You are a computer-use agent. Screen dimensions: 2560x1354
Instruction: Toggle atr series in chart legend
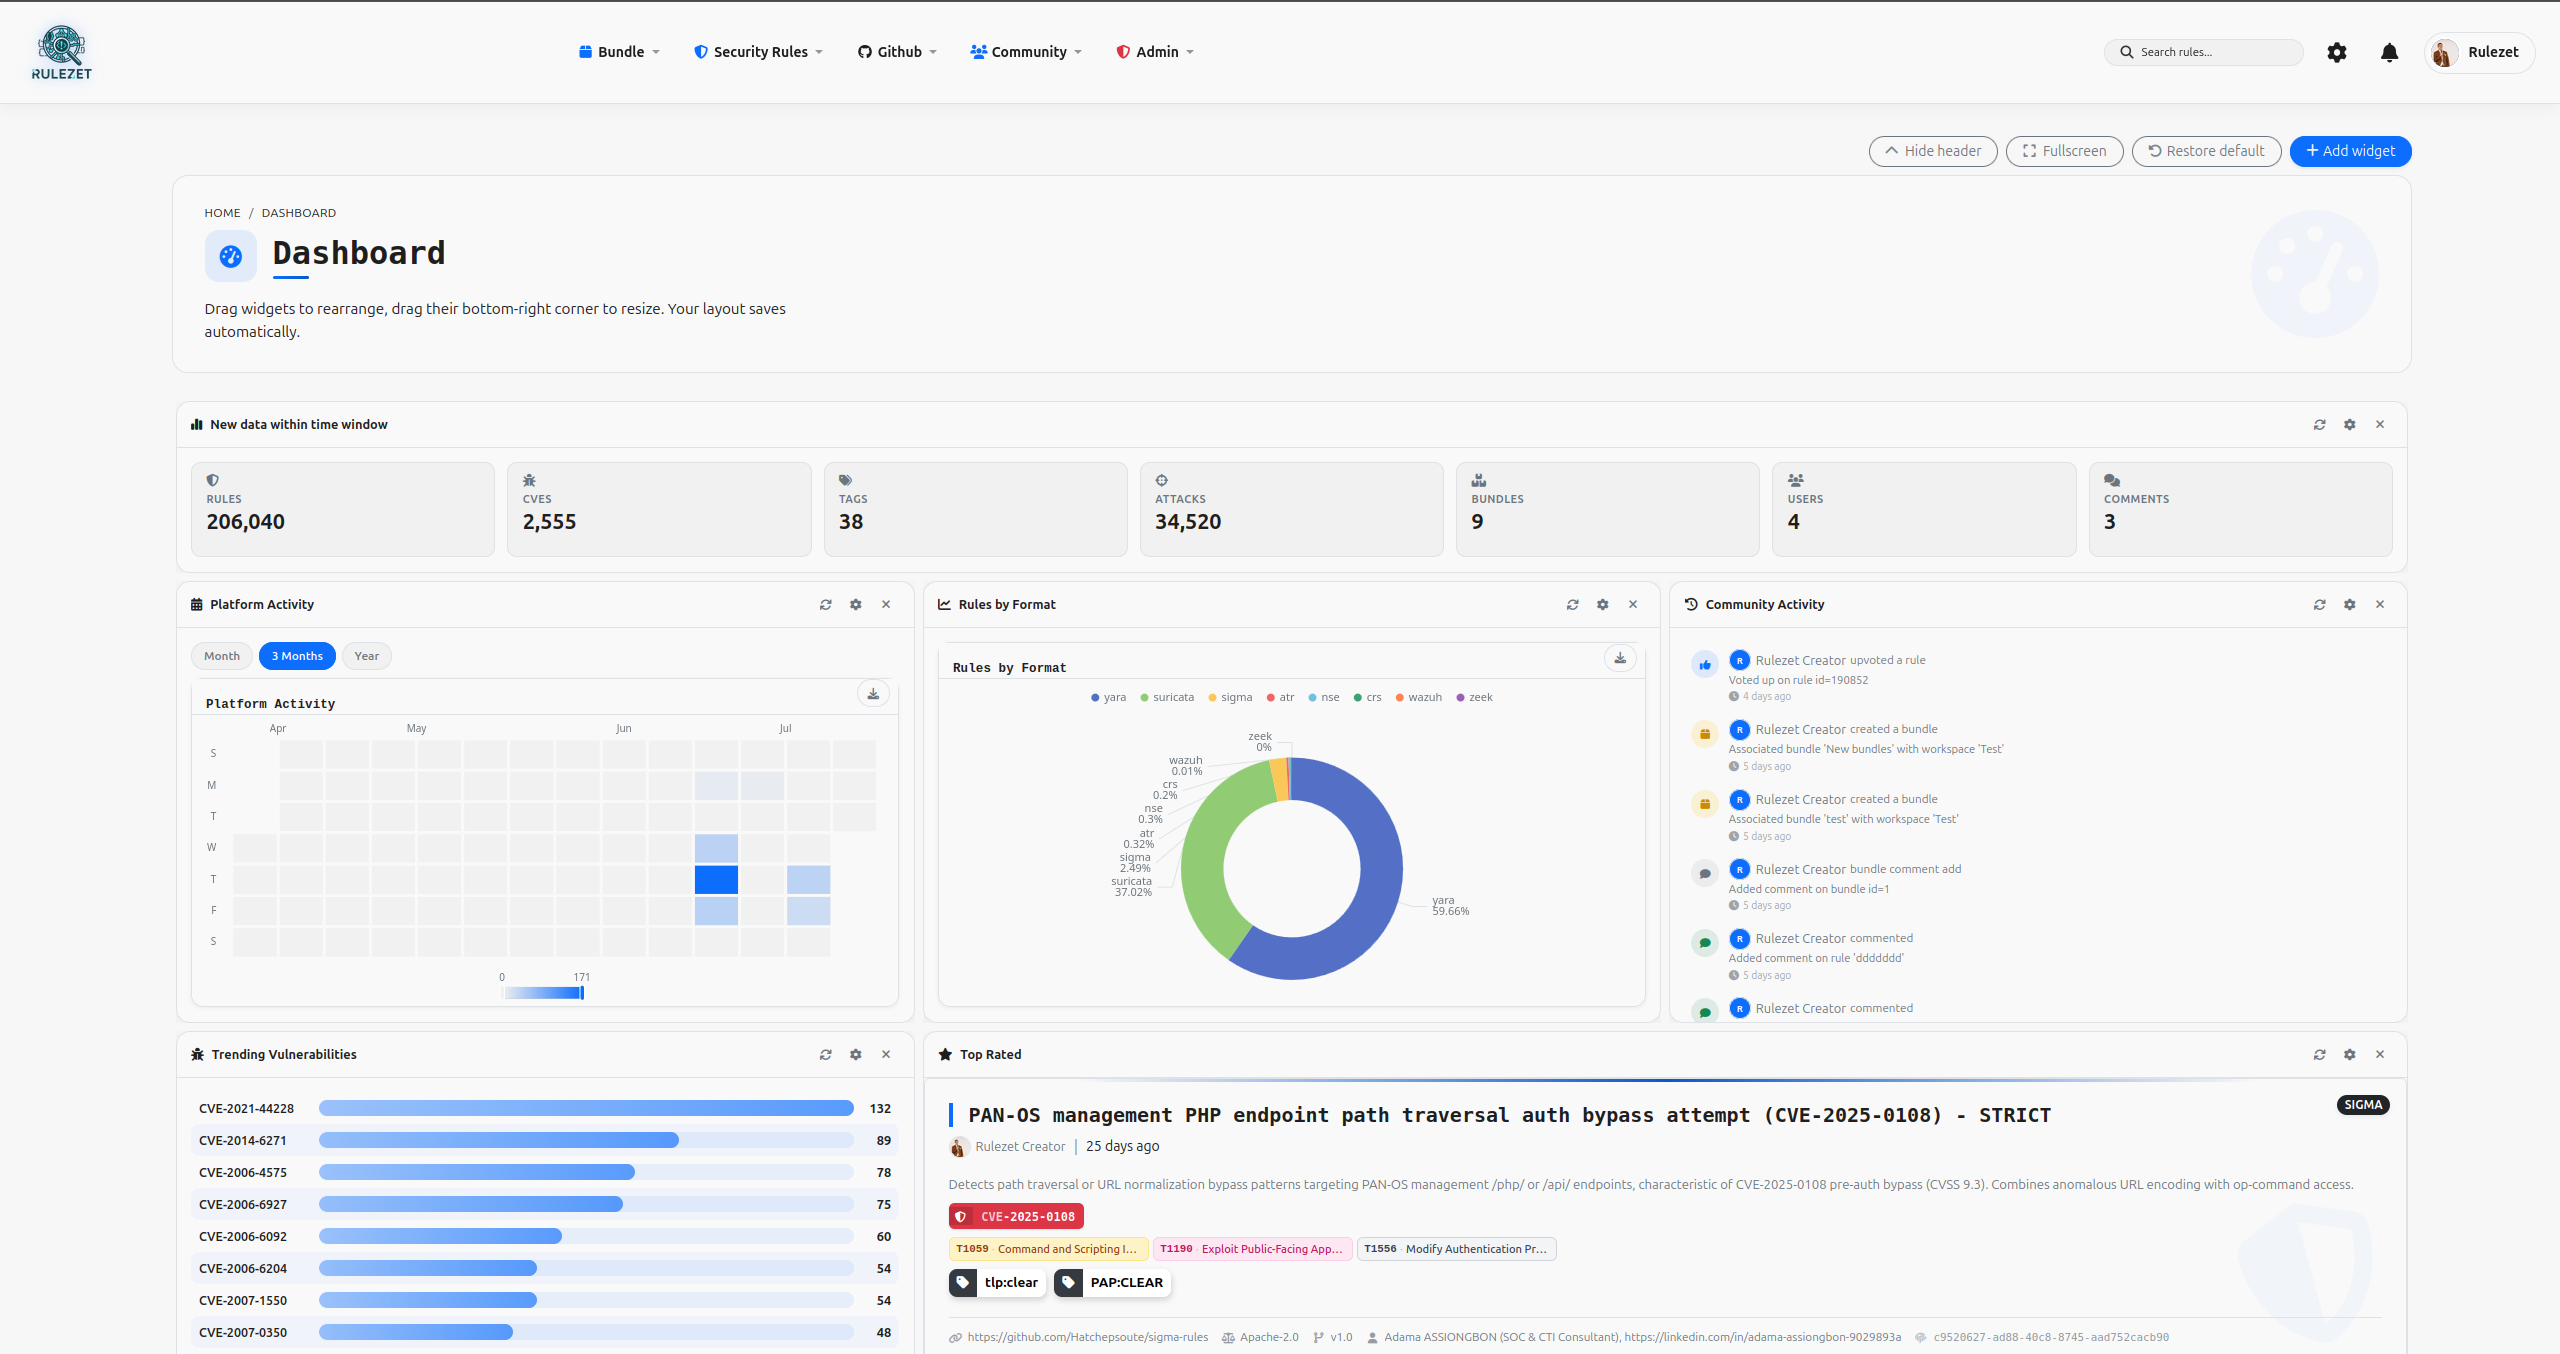pyautogui.click(x=1280, y=698)
